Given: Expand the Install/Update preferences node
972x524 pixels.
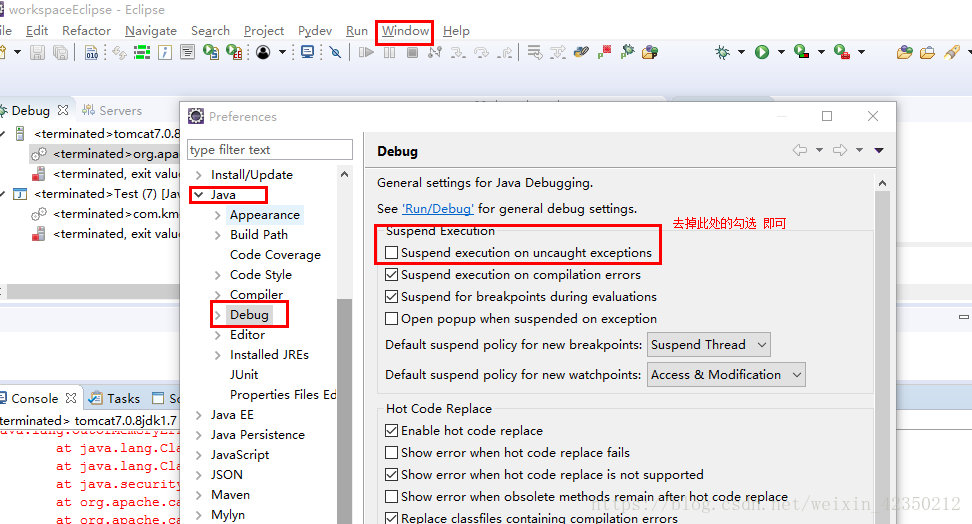Looking at the screenshot, I should coord(198,175).
